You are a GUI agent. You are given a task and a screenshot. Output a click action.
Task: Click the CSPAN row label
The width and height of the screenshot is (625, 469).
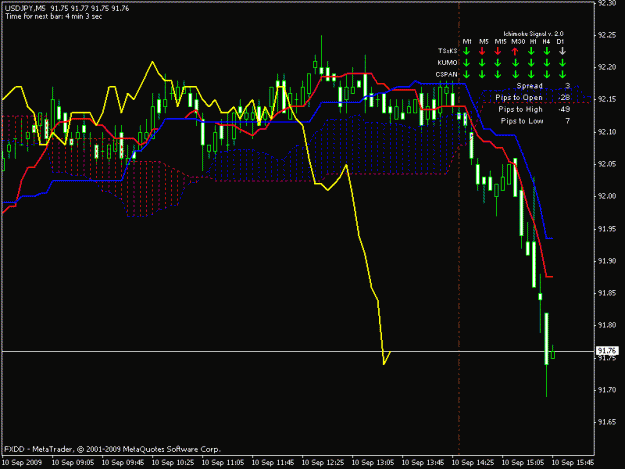[446, 74]
